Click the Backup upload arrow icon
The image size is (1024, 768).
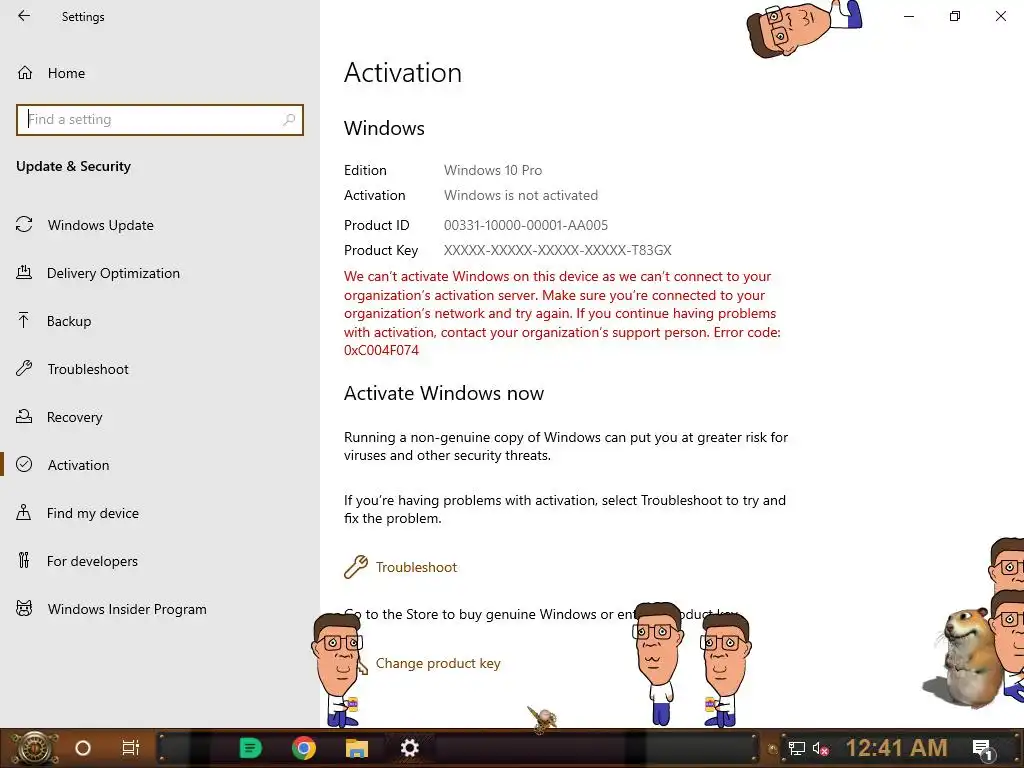pyautogui.click(x=24, y=320)
